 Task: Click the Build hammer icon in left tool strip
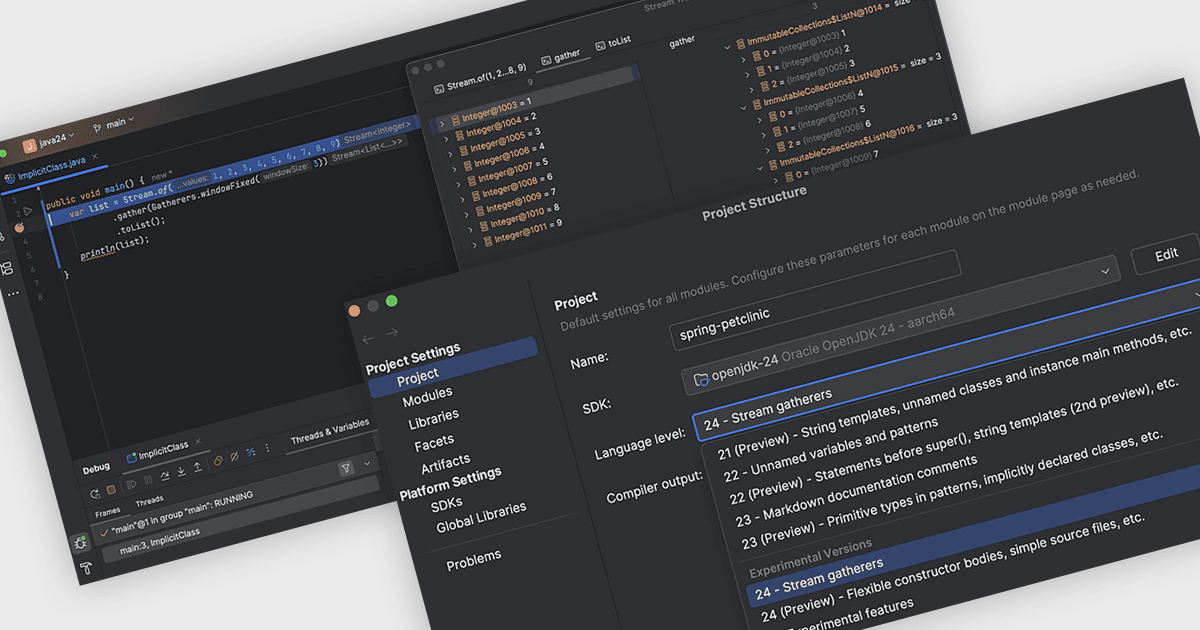[x=87, y=568]
